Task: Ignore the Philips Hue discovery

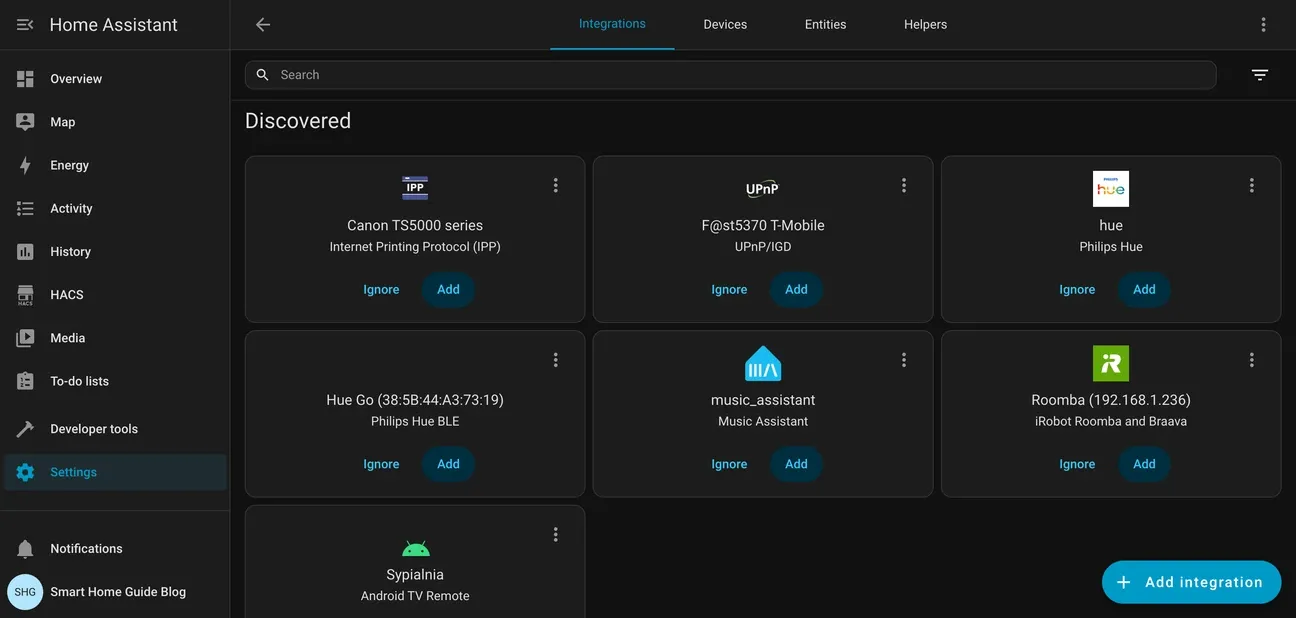Action: (1077, 290)
